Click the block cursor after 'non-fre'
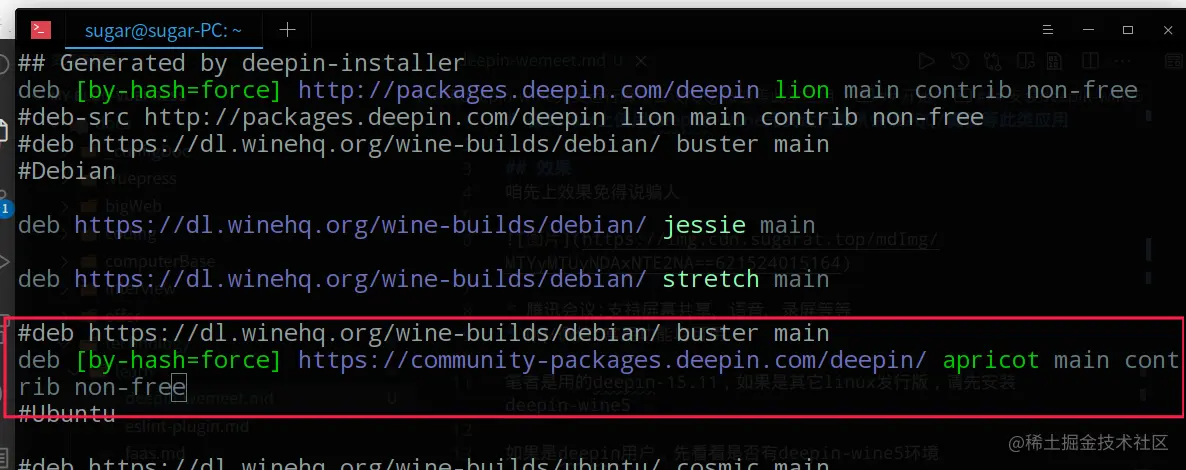Screen dimensions: 1186x470 [179, 388]
